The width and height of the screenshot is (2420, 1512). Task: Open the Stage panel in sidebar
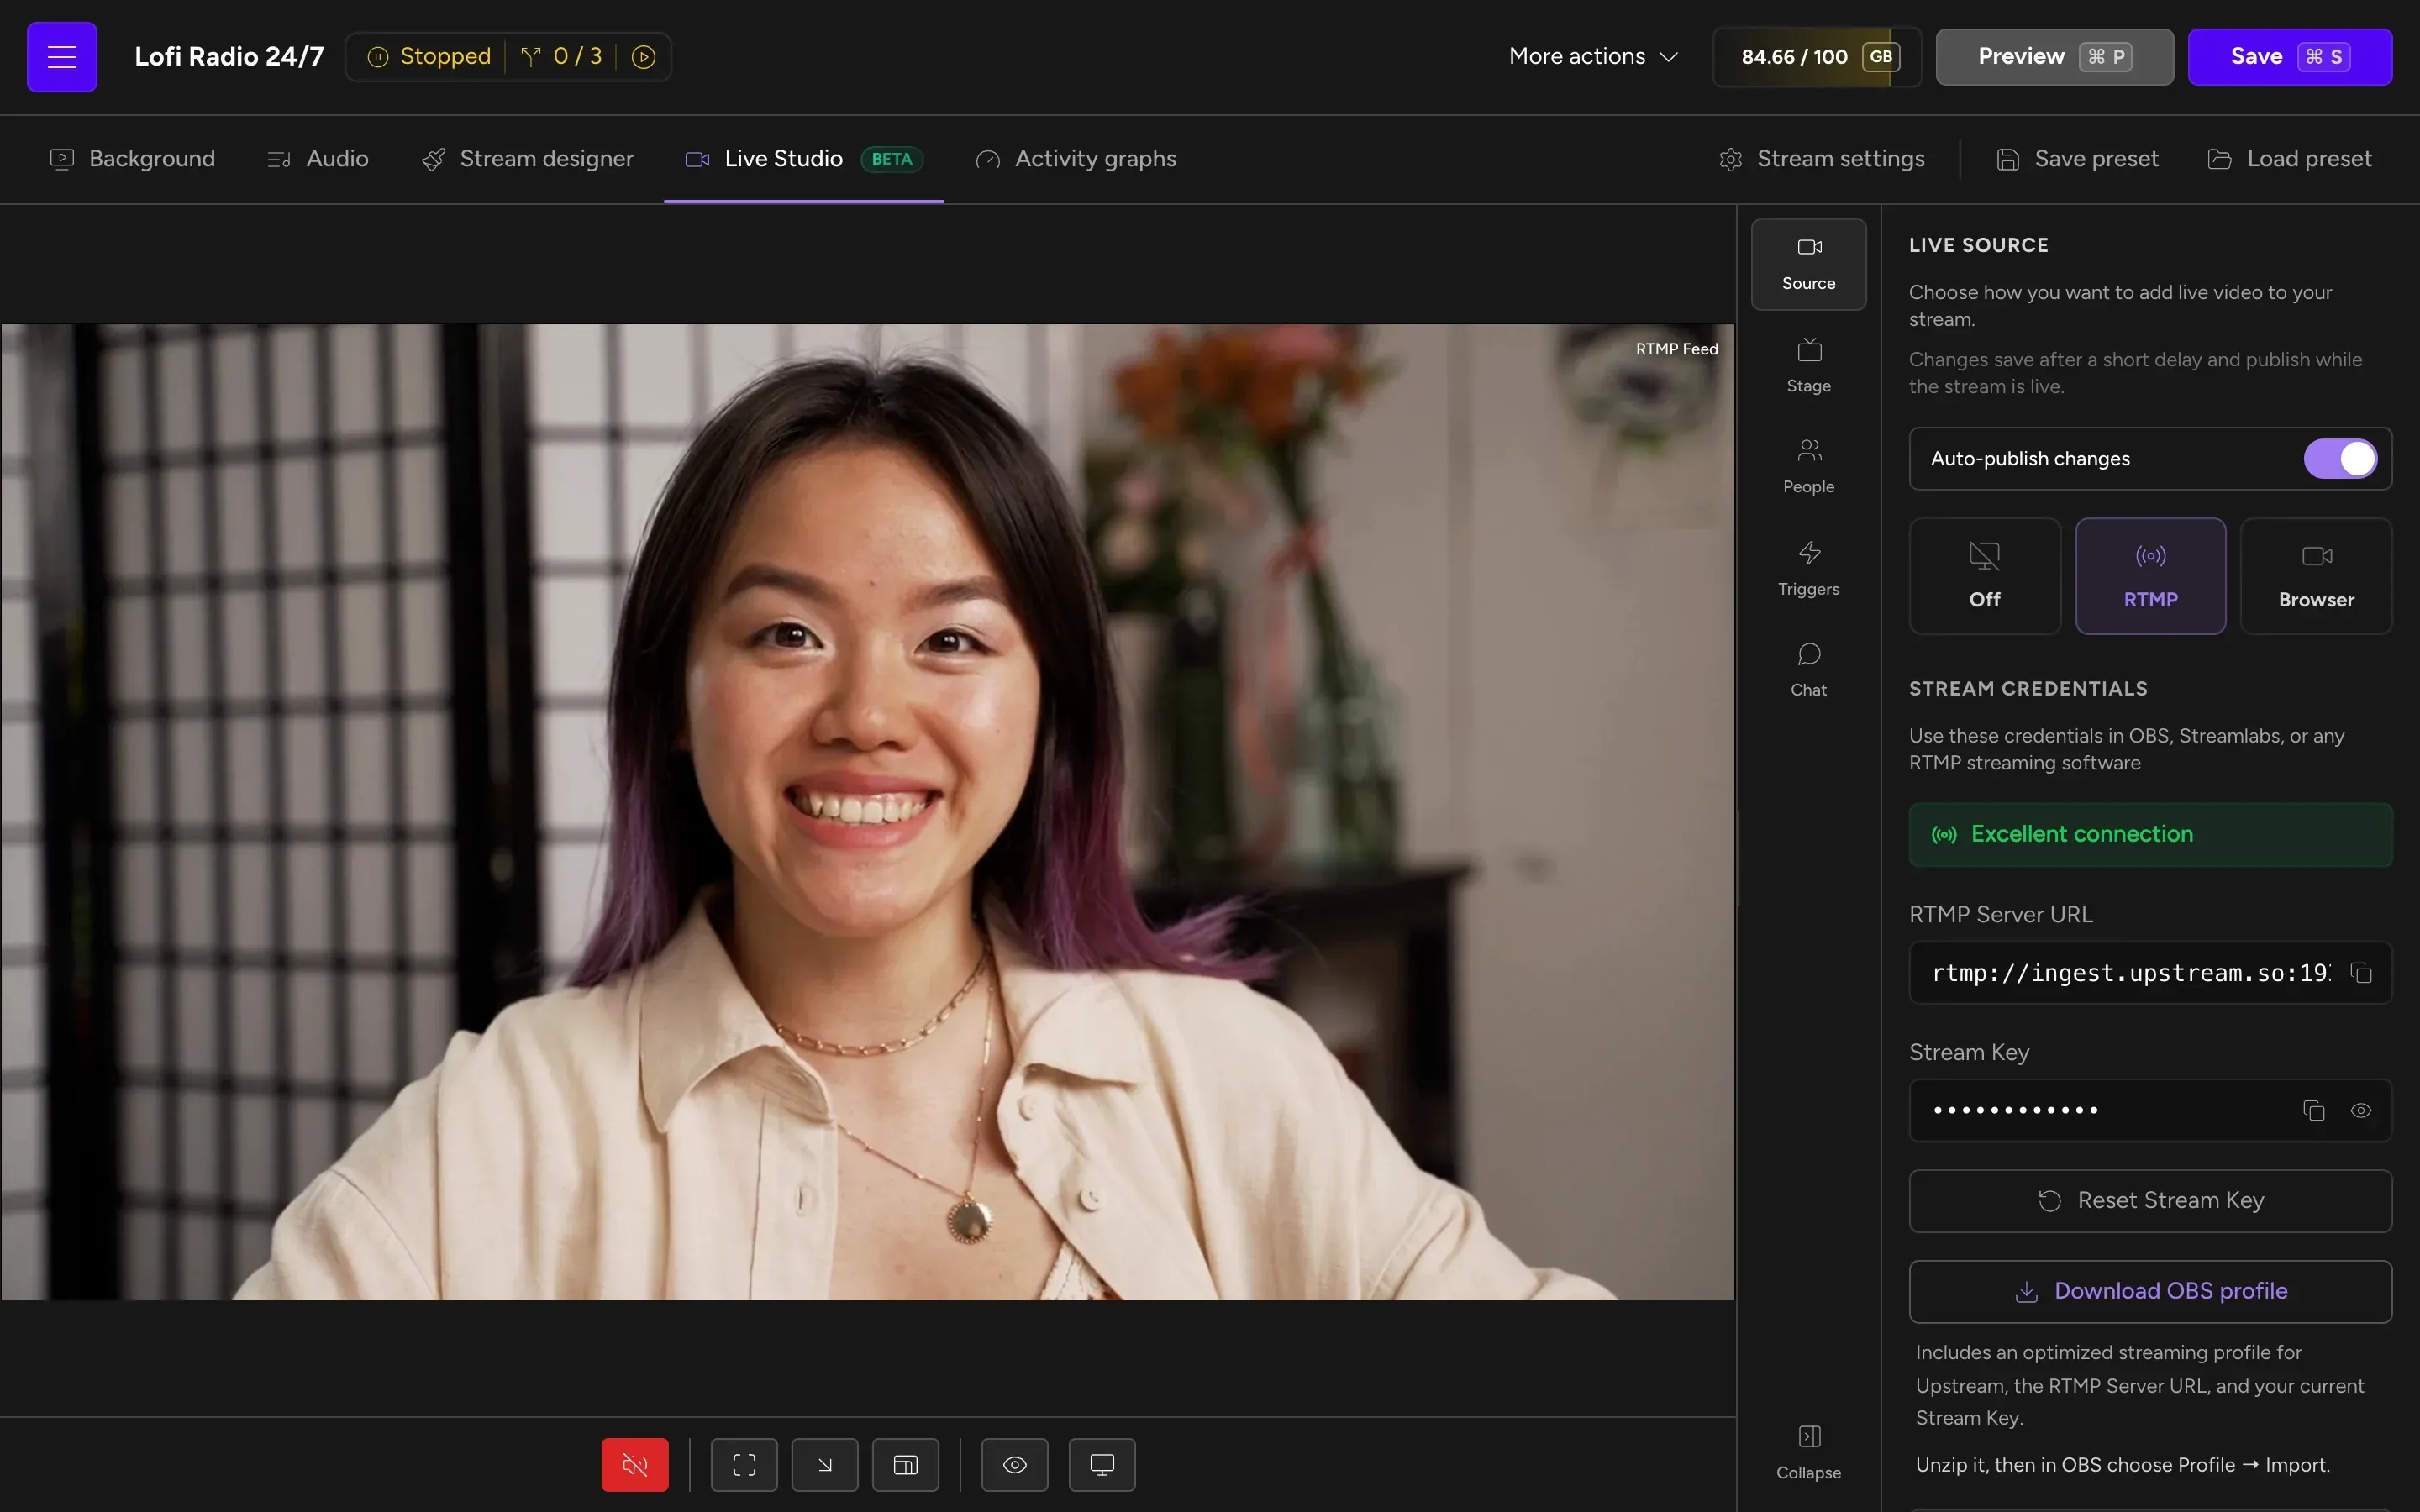[x=1808, y=366]
